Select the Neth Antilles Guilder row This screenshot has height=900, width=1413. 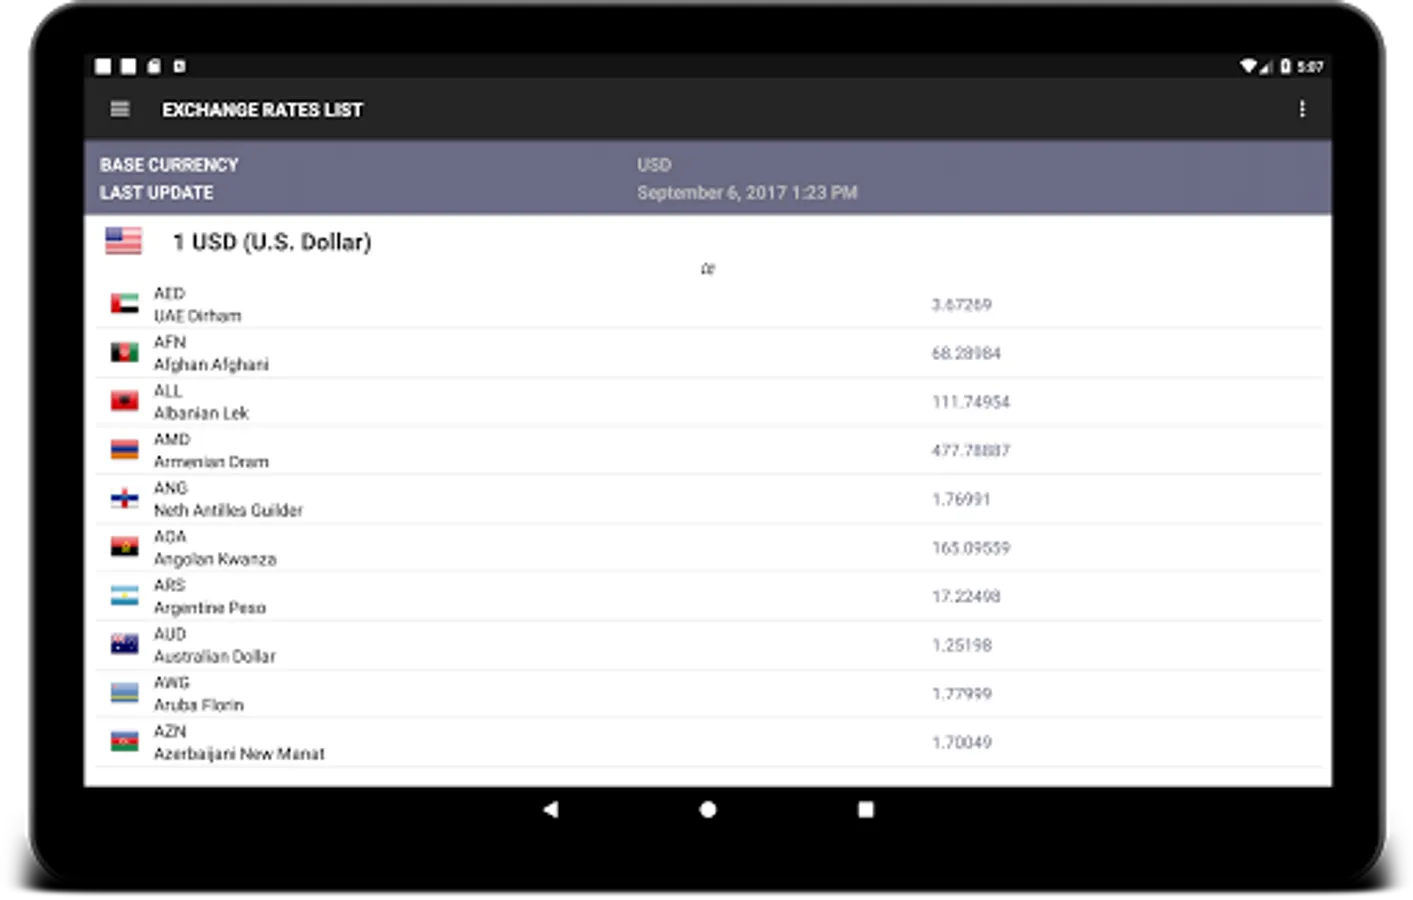point(708,499)
